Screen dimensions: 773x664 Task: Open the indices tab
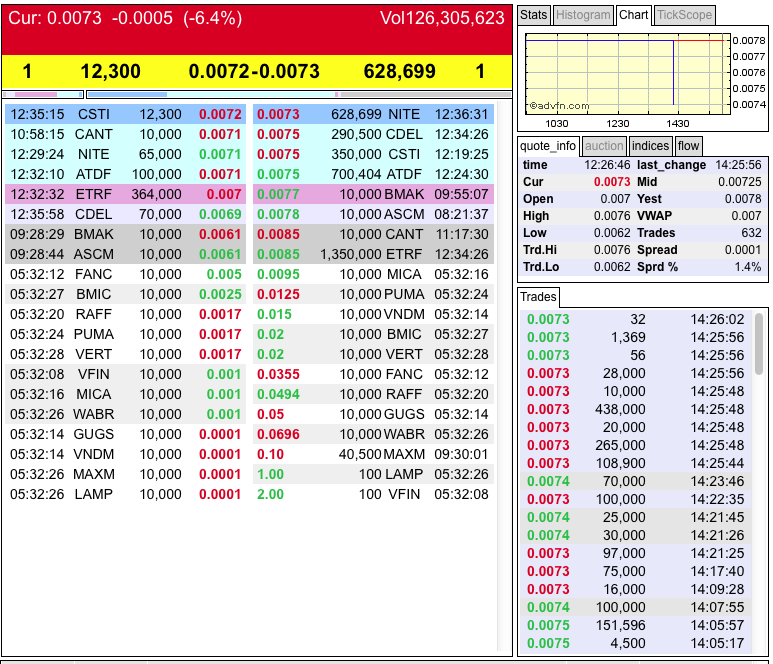click(650, 146)
